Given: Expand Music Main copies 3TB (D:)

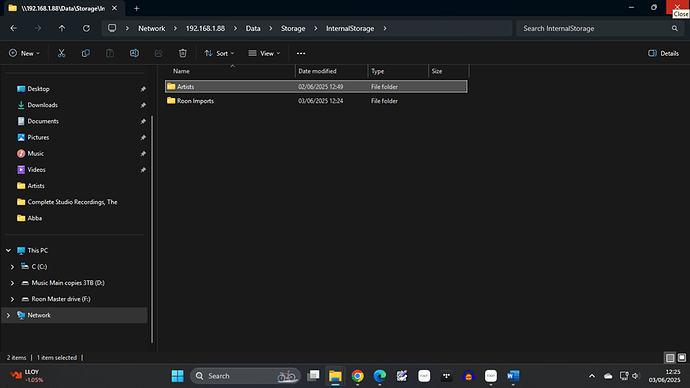Looking at the screenshot, I should pos(12,283).
